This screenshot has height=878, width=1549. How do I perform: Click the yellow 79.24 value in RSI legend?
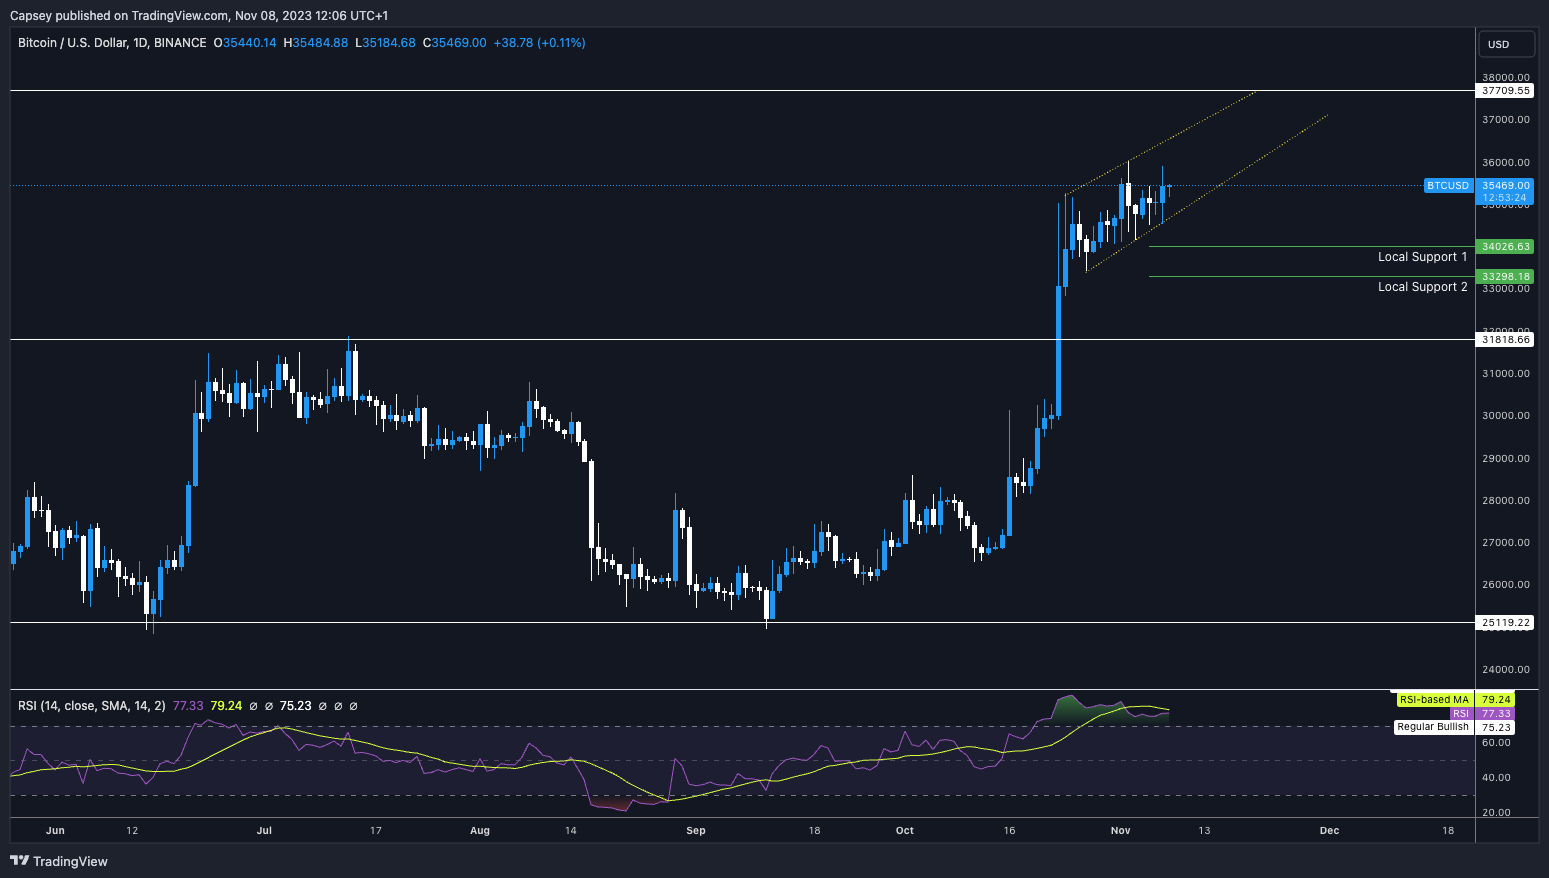pos(226,706)
